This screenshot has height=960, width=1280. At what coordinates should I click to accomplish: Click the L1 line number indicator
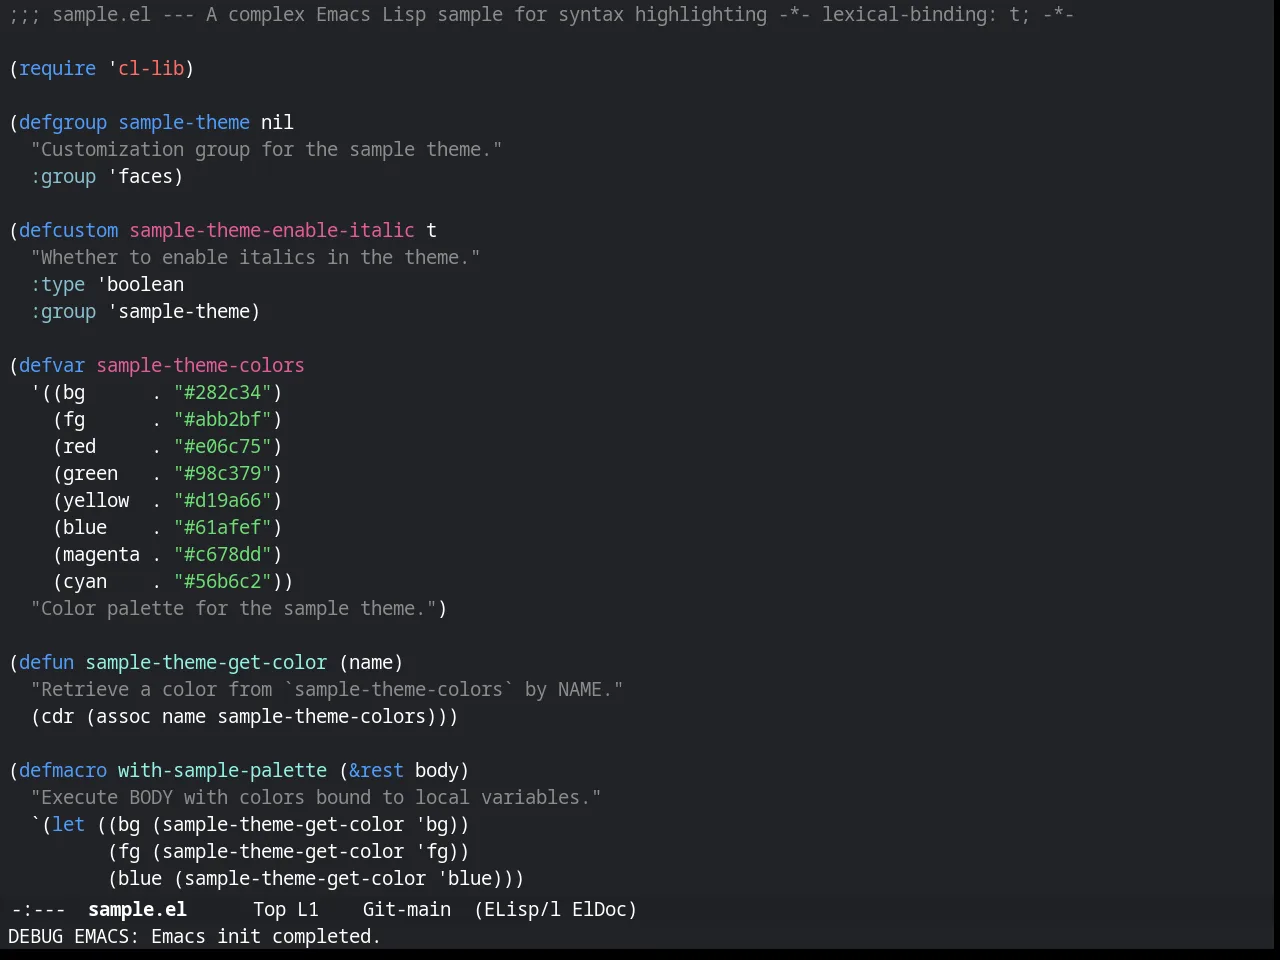[x=307, y=909]
